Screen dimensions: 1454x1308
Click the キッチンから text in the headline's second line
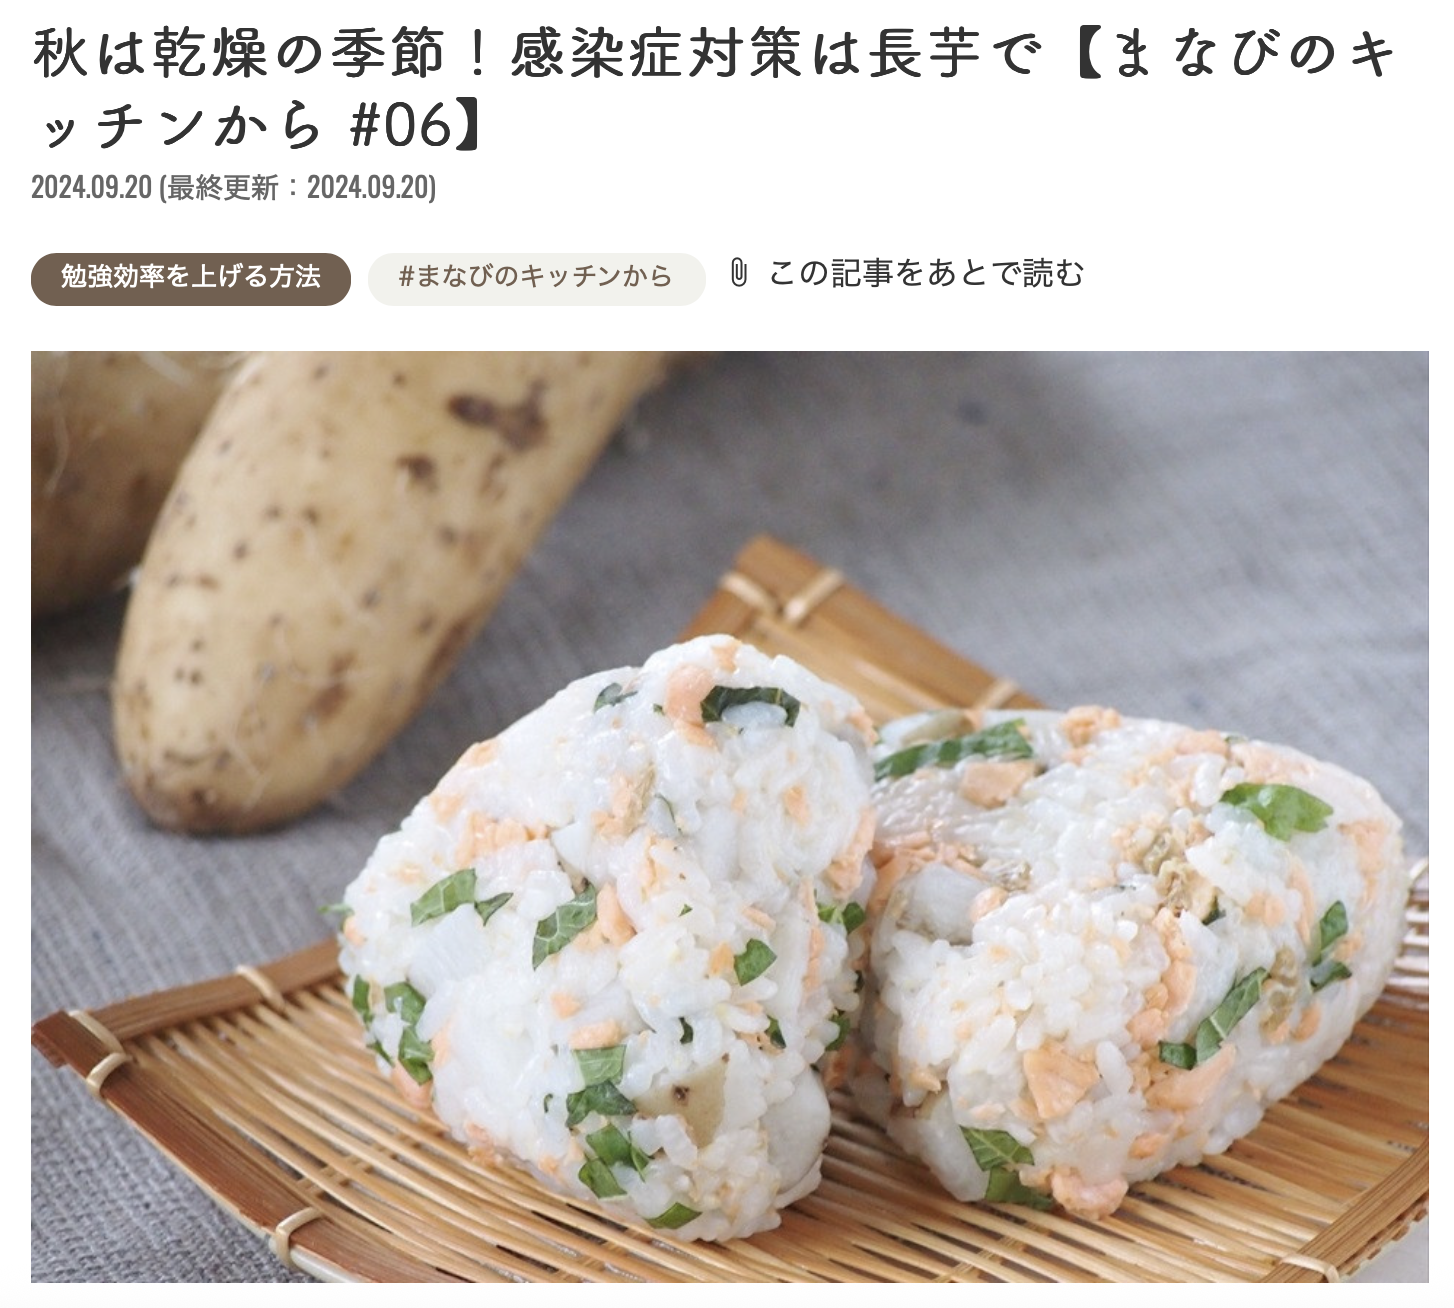click(x=179, y=127)
